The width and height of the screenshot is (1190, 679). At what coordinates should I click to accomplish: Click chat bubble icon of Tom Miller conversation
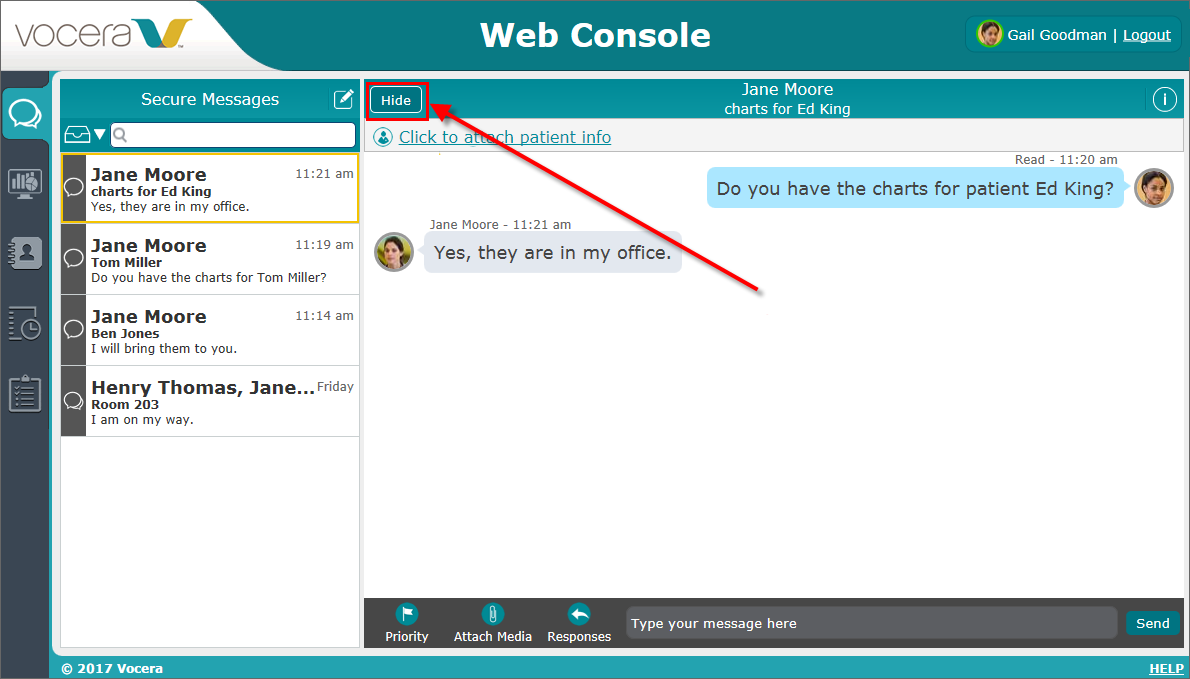74,259
